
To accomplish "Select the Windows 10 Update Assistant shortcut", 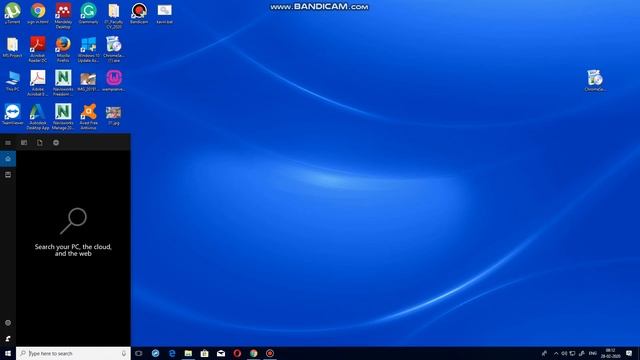I will (88, 49).
